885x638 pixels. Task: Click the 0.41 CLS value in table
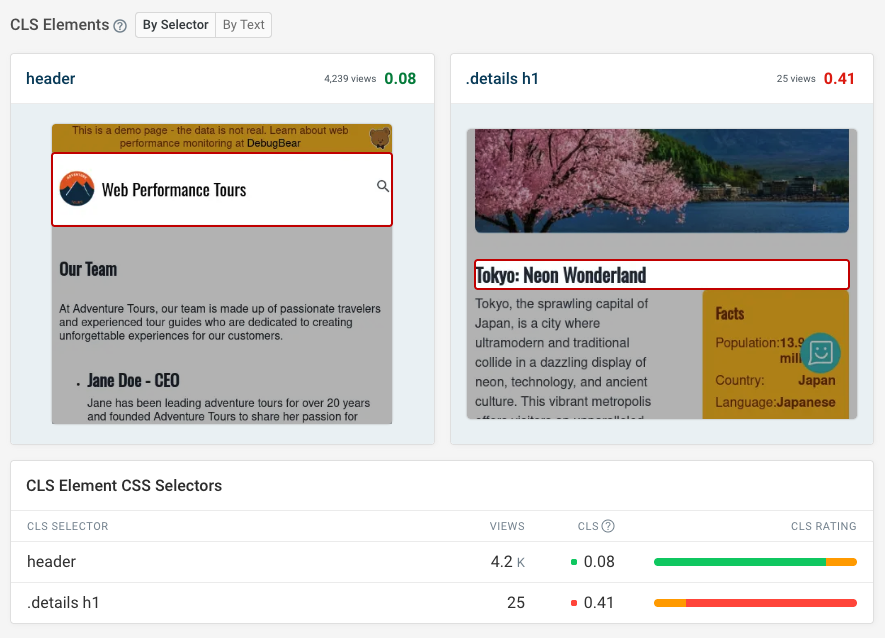pos(599,603)
